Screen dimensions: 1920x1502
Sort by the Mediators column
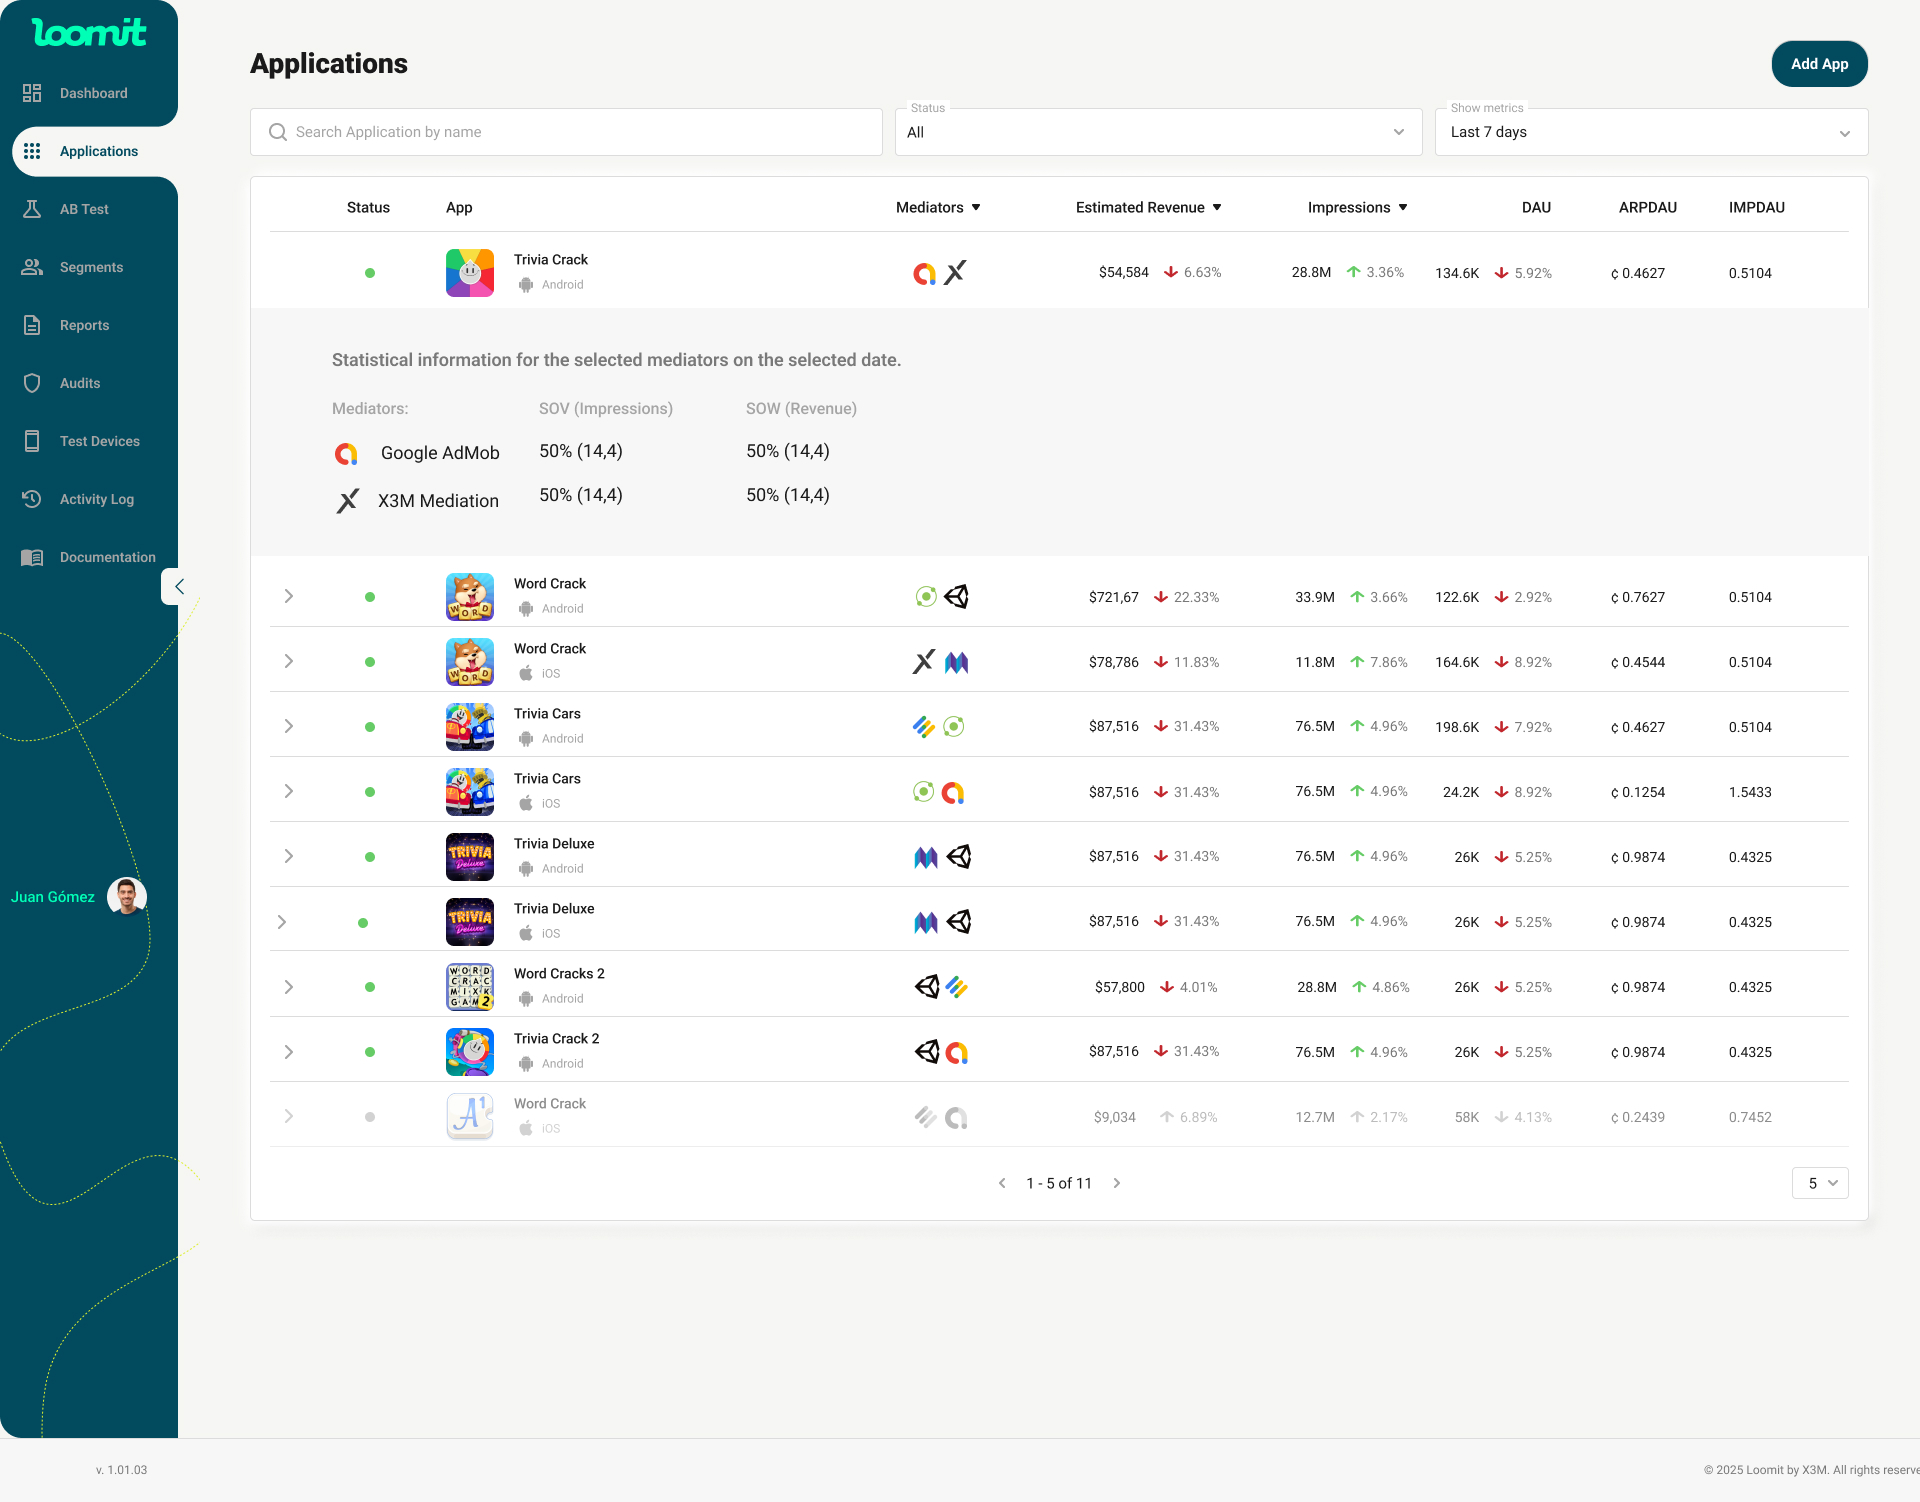coord(938,207)
